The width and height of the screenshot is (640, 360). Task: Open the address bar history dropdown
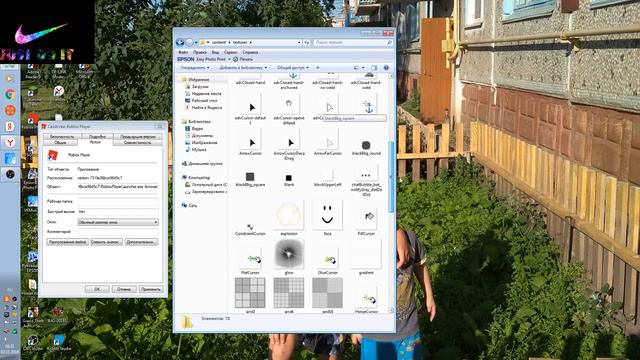pyautogui.click(x=299, y=42)
